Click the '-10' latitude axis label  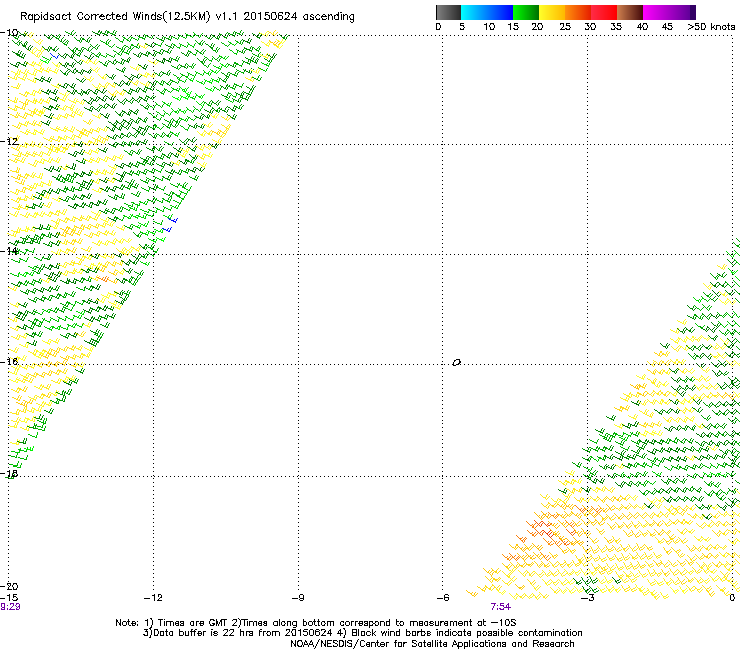(x=9, y=33)
